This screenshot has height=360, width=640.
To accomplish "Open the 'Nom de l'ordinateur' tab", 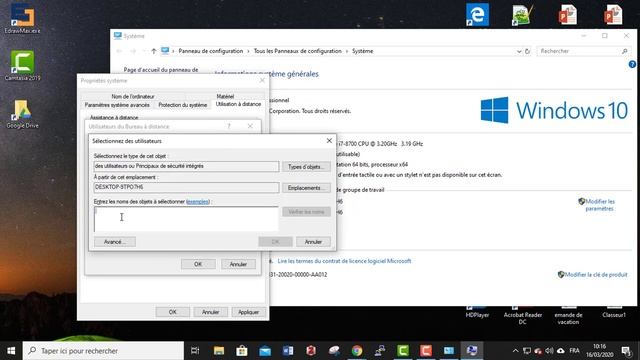I will [x=133, y=96].
